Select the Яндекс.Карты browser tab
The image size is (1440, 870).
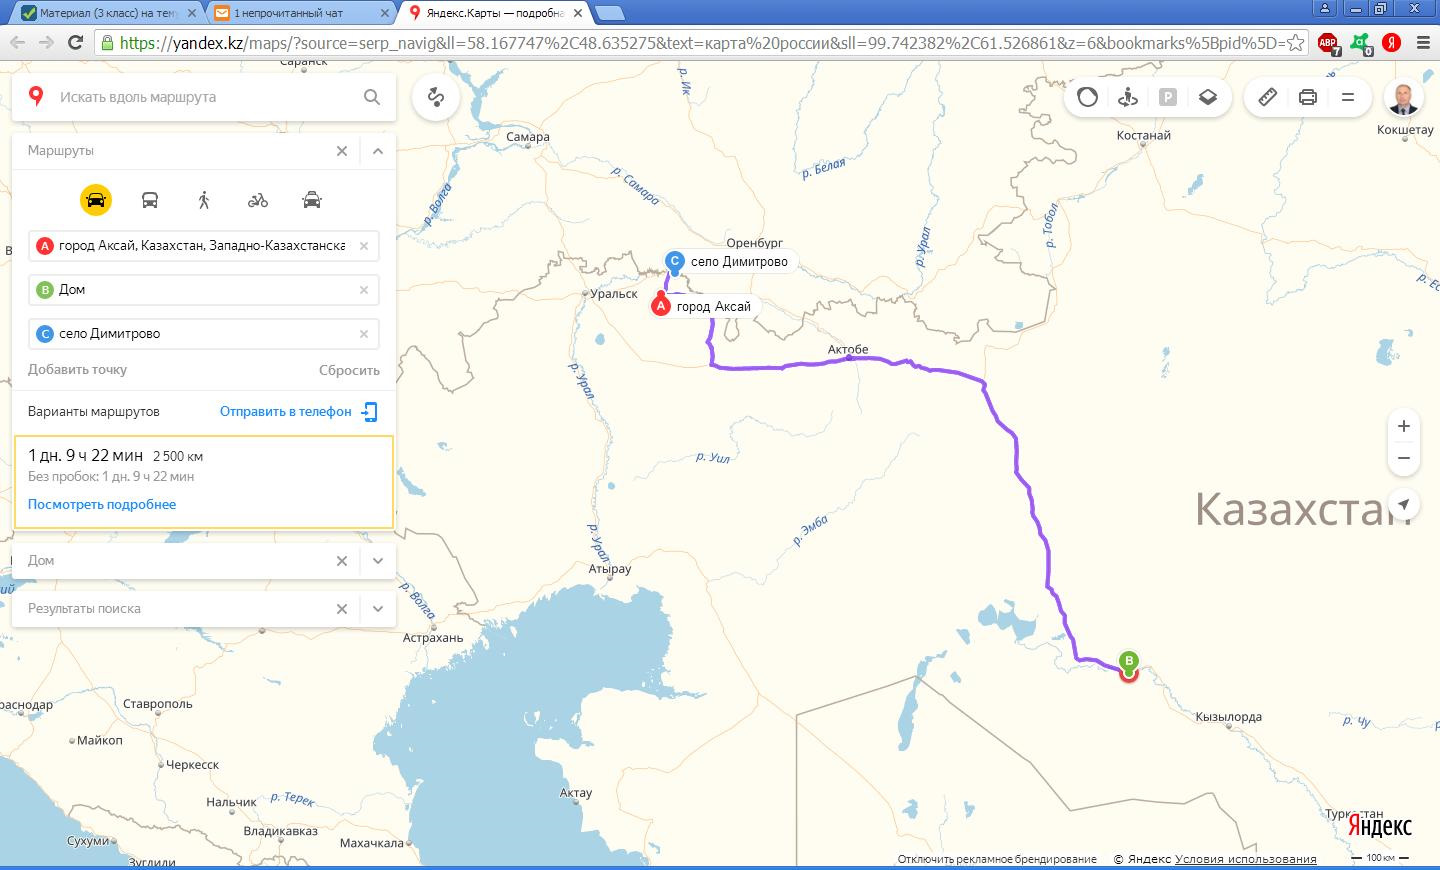point(495,13)
